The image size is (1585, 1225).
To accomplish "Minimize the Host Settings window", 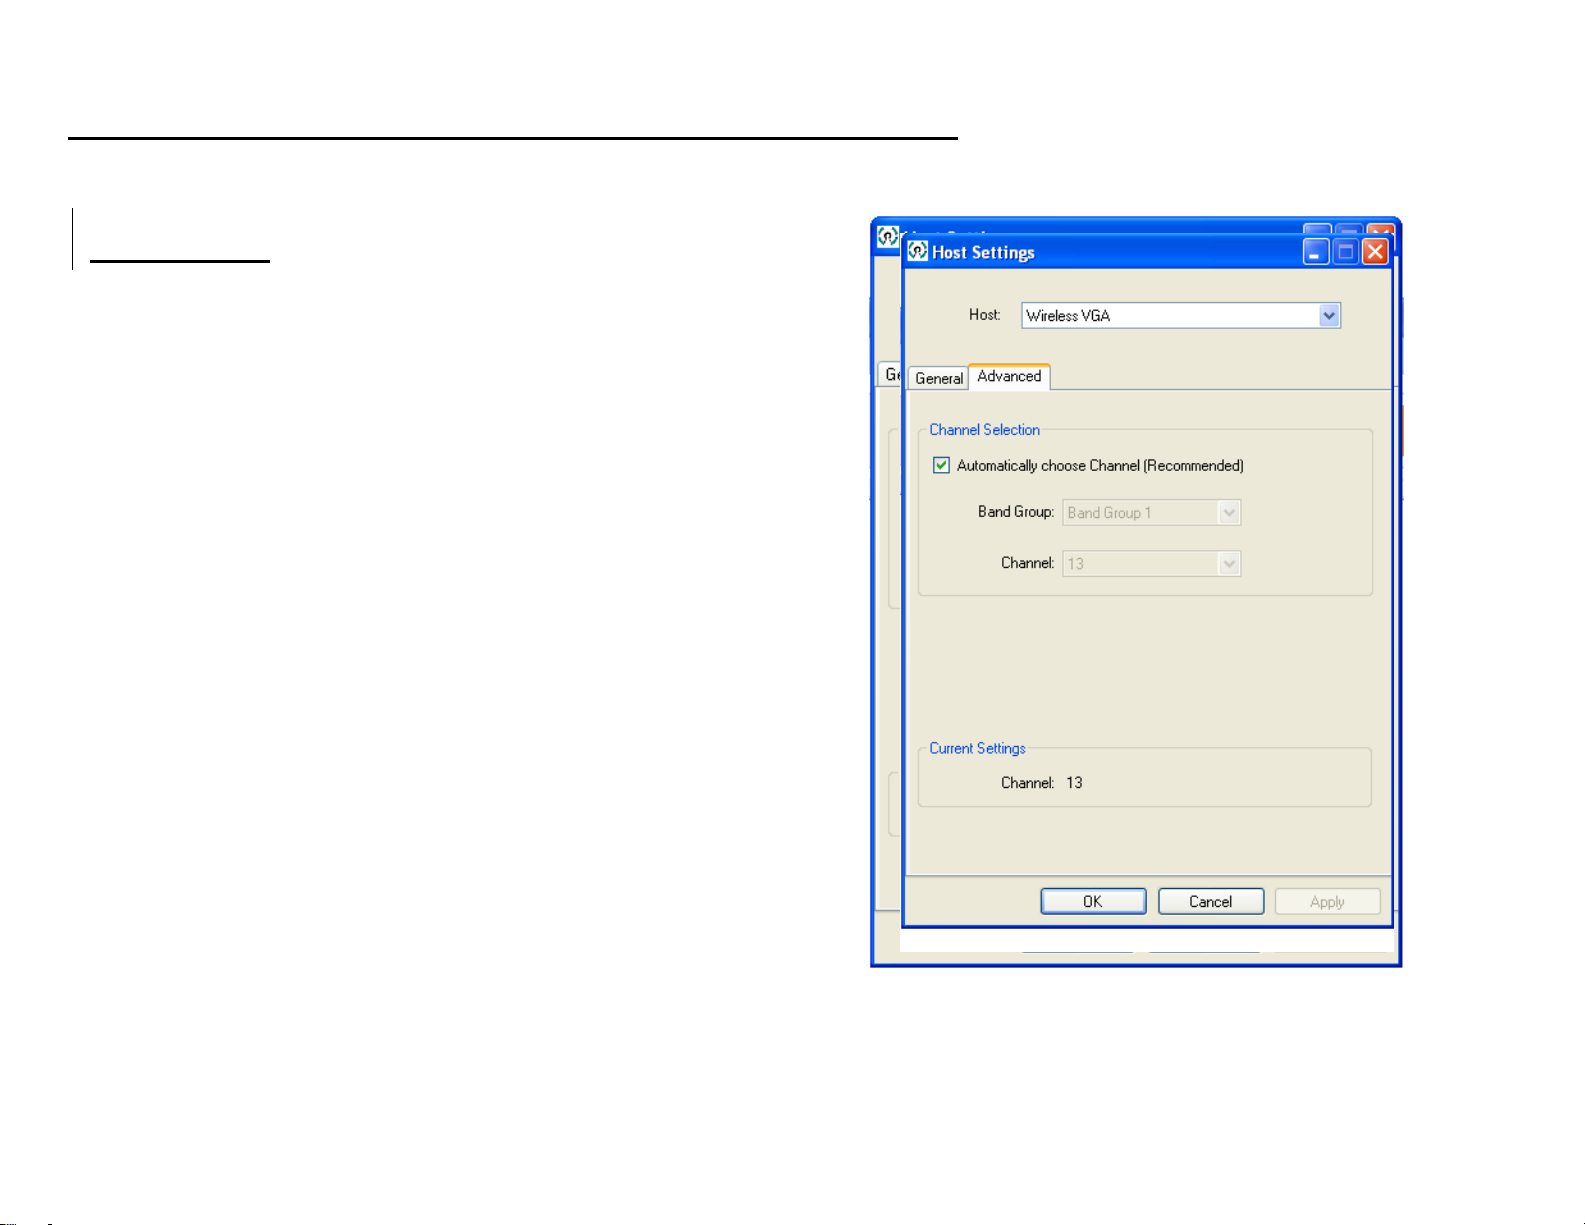I will 1316,251.
